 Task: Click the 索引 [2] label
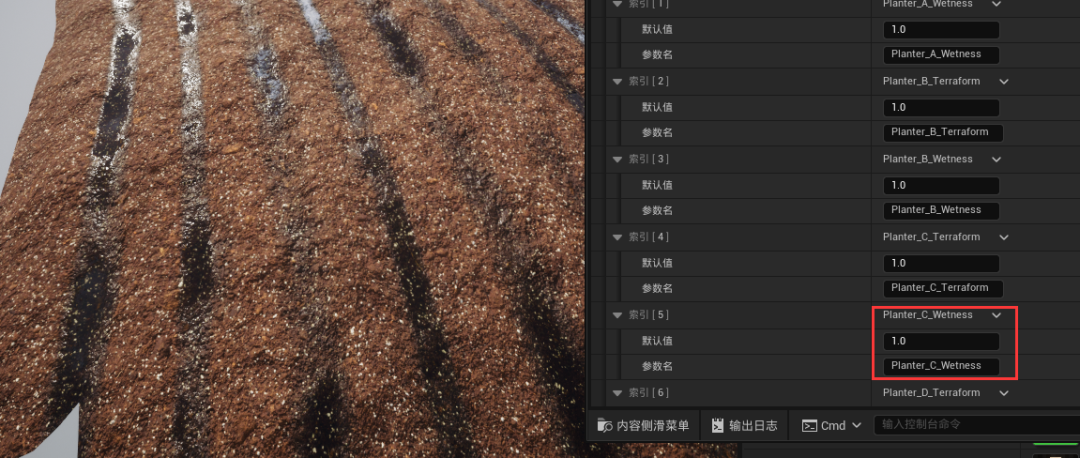[x=649, y=81]
